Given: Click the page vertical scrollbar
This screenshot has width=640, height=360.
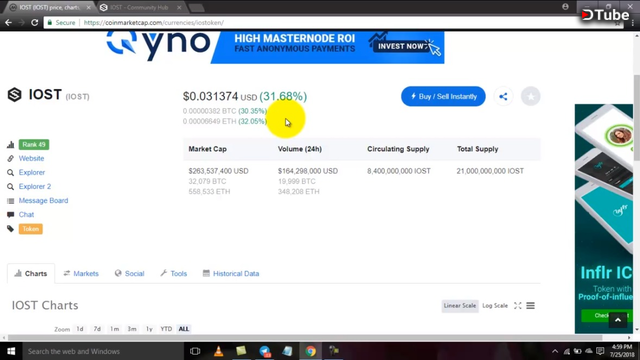Looking at the screenshot, I should pos(637,118).
